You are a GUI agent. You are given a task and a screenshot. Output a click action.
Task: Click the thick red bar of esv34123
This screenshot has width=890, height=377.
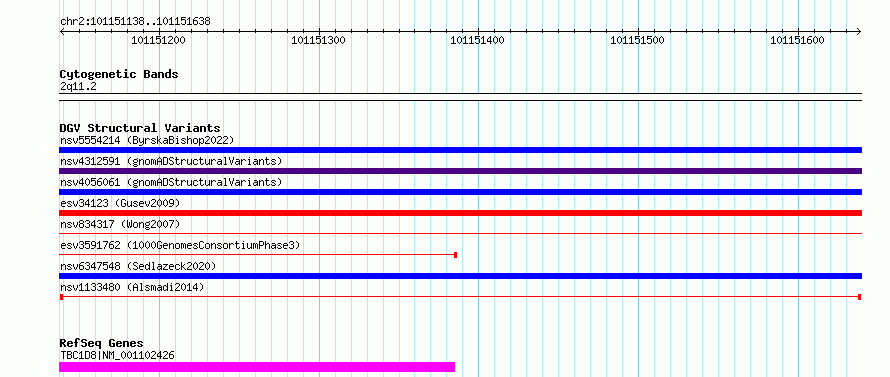pyautogui.click(x=460, y=213)
